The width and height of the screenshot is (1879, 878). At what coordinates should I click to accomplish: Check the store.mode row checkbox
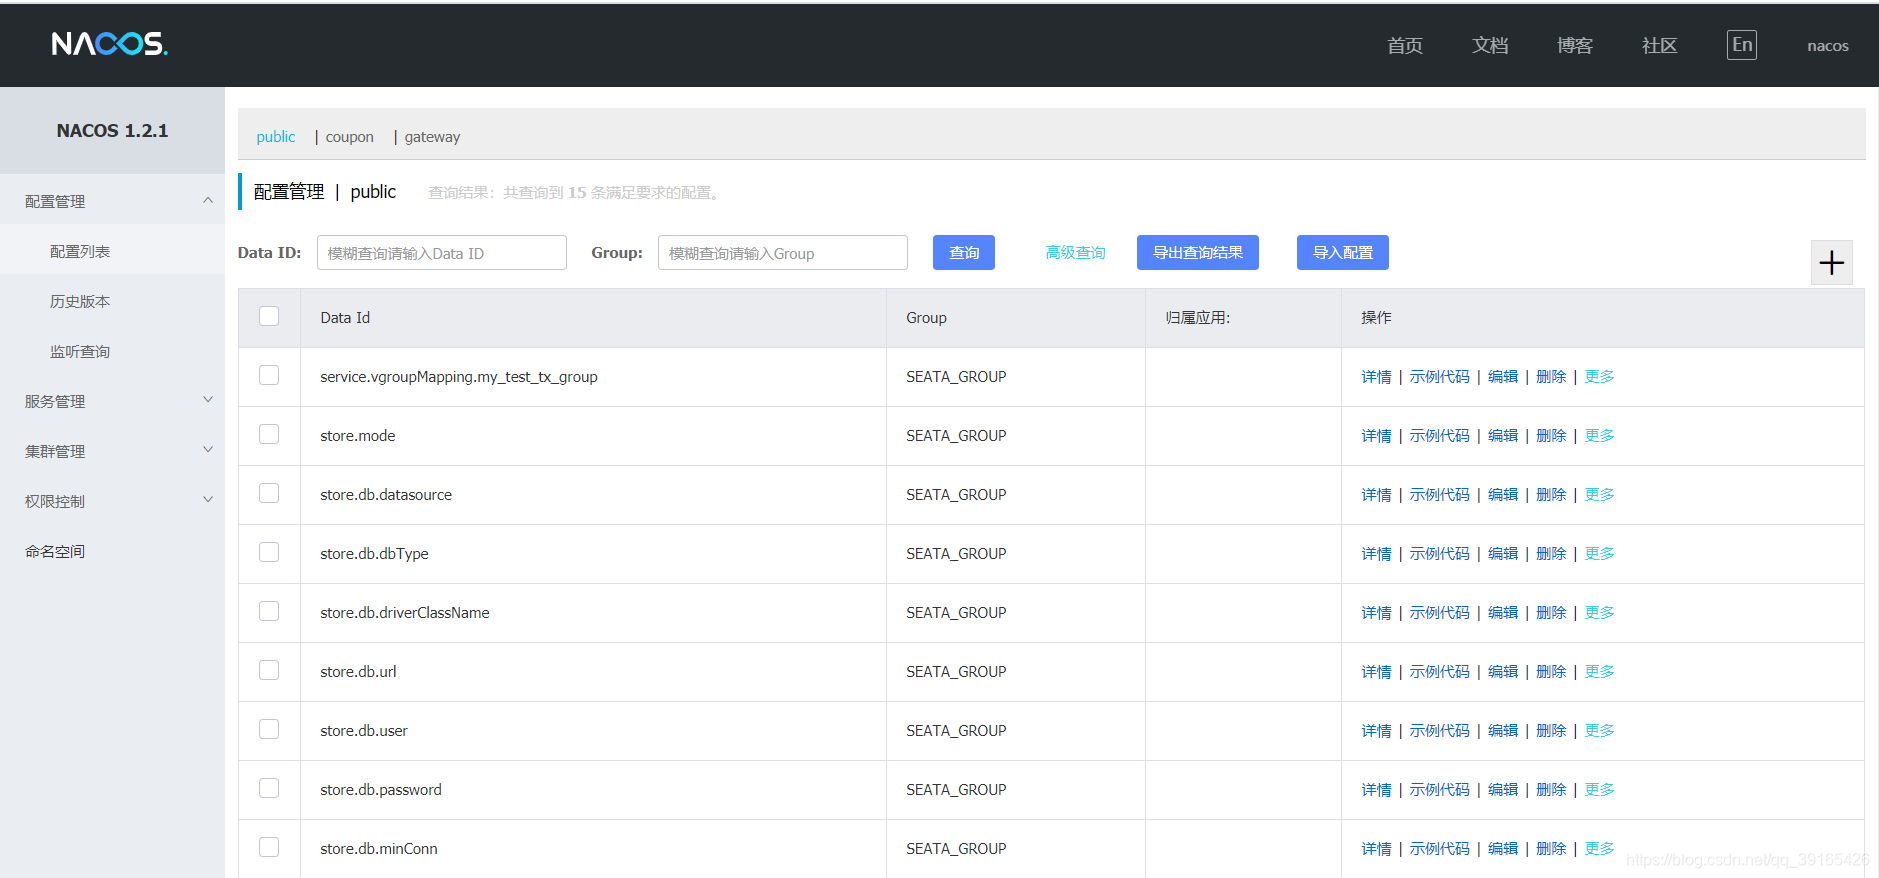[x=269, y=434]
